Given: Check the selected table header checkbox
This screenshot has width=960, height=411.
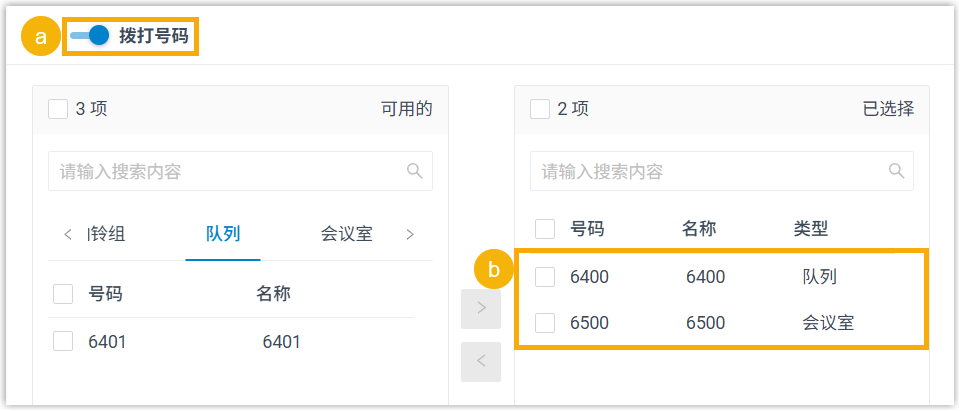Looking at the screenshot, I should tap(545, 229).
